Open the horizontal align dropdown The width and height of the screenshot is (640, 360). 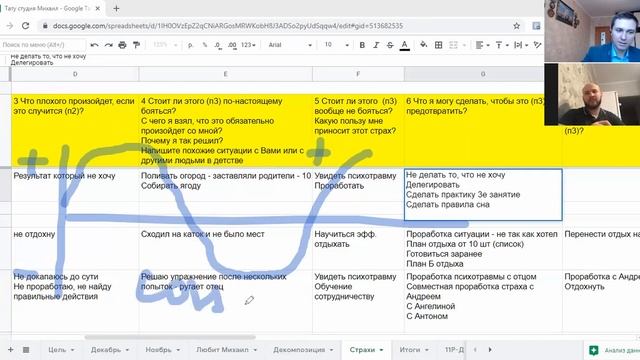click(x=482, y=45)
